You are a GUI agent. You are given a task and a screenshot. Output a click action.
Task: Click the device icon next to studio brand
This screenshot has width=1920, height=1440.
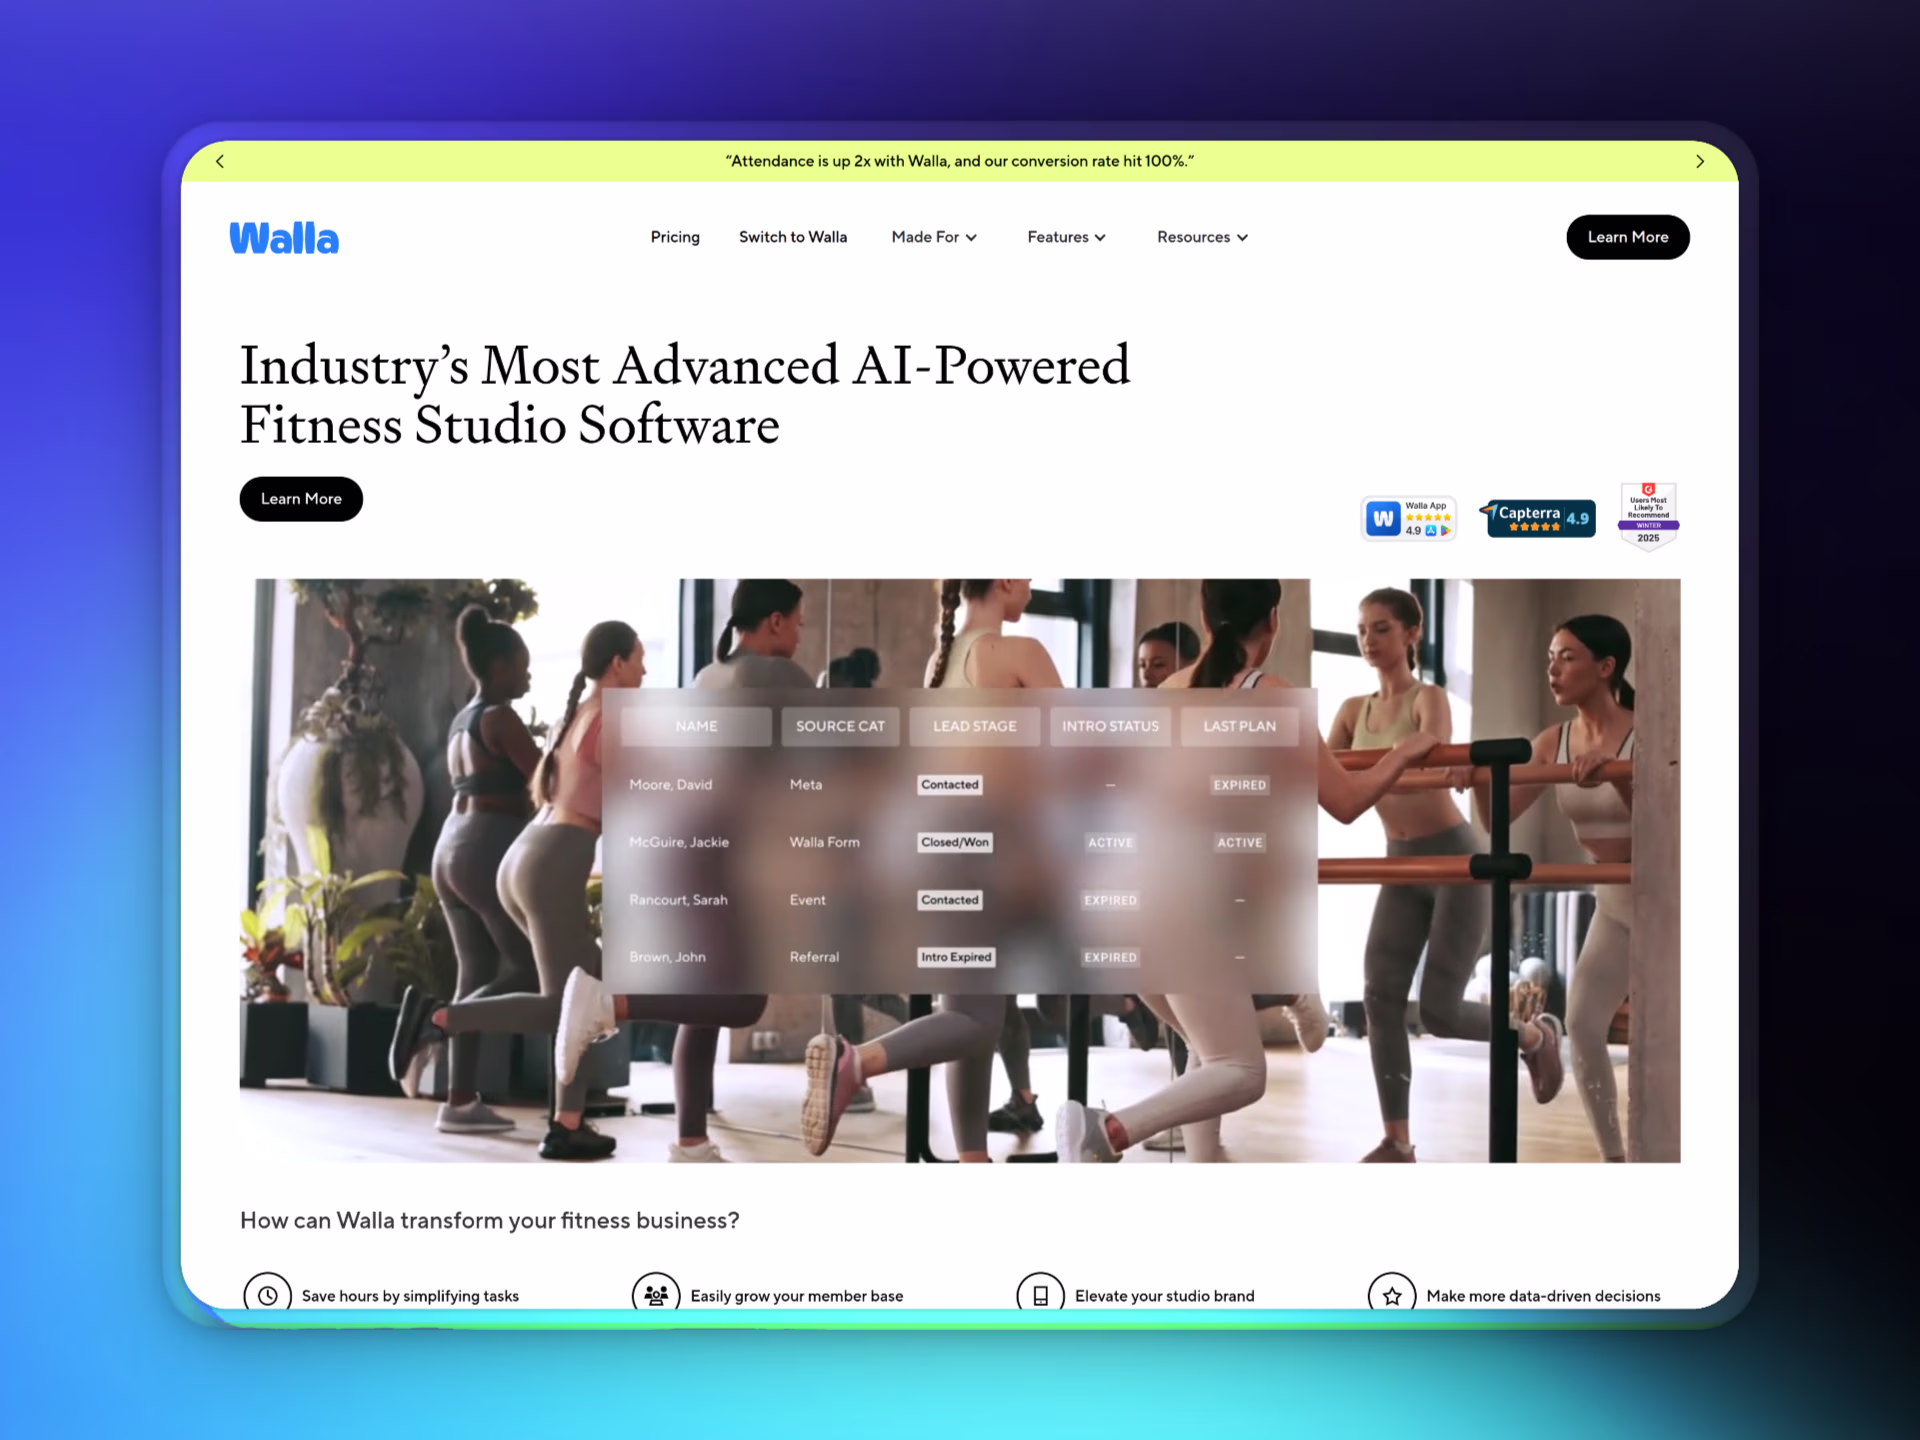pyautogui.click(x=1040, y=1293)
